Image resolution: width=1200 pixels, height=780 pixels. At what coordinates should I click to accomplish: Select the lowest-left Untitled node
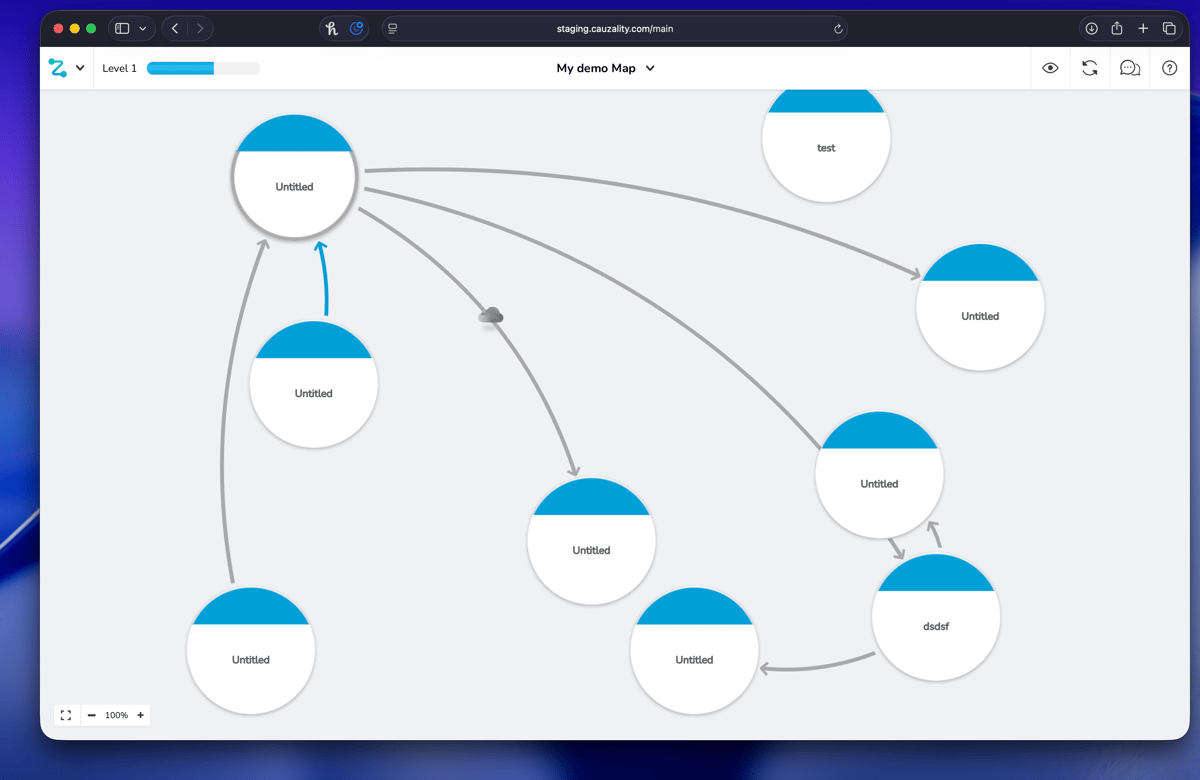(251, 651)
